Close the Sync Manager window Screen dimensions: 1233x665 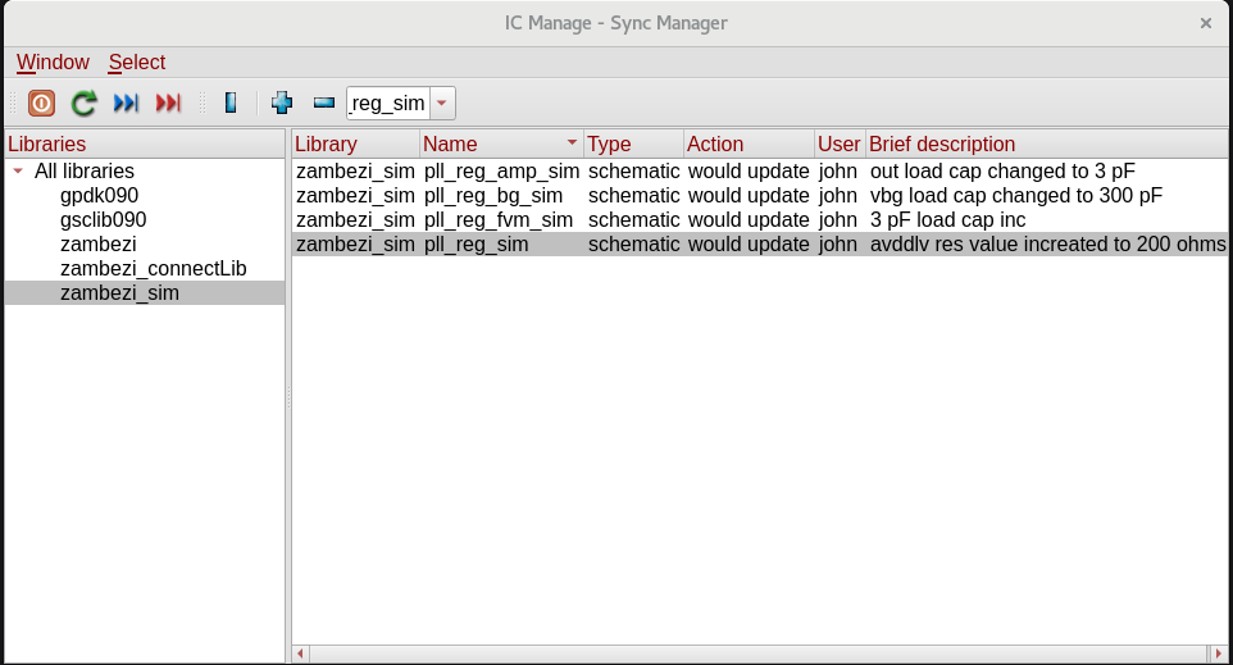1206,23
